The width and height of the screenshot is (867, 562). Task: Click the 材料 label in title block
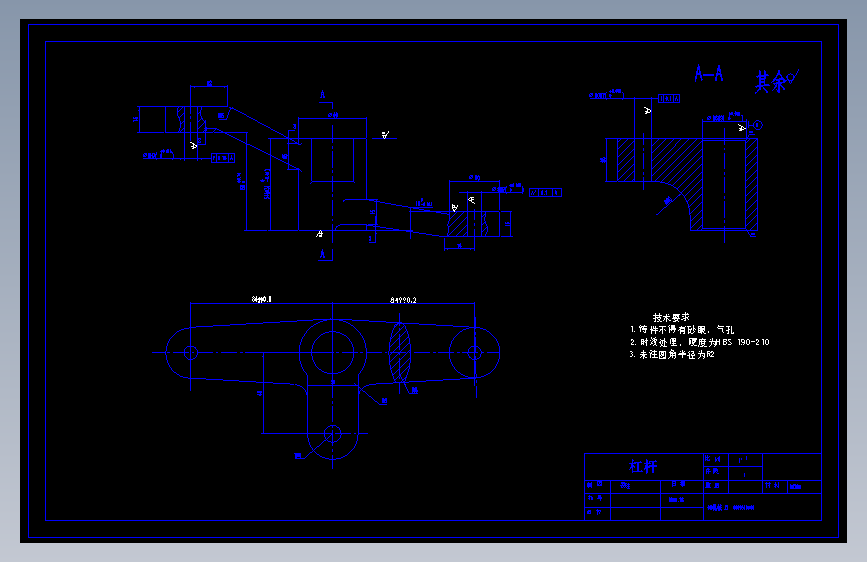pyautogui.click(x=772, y=485)
